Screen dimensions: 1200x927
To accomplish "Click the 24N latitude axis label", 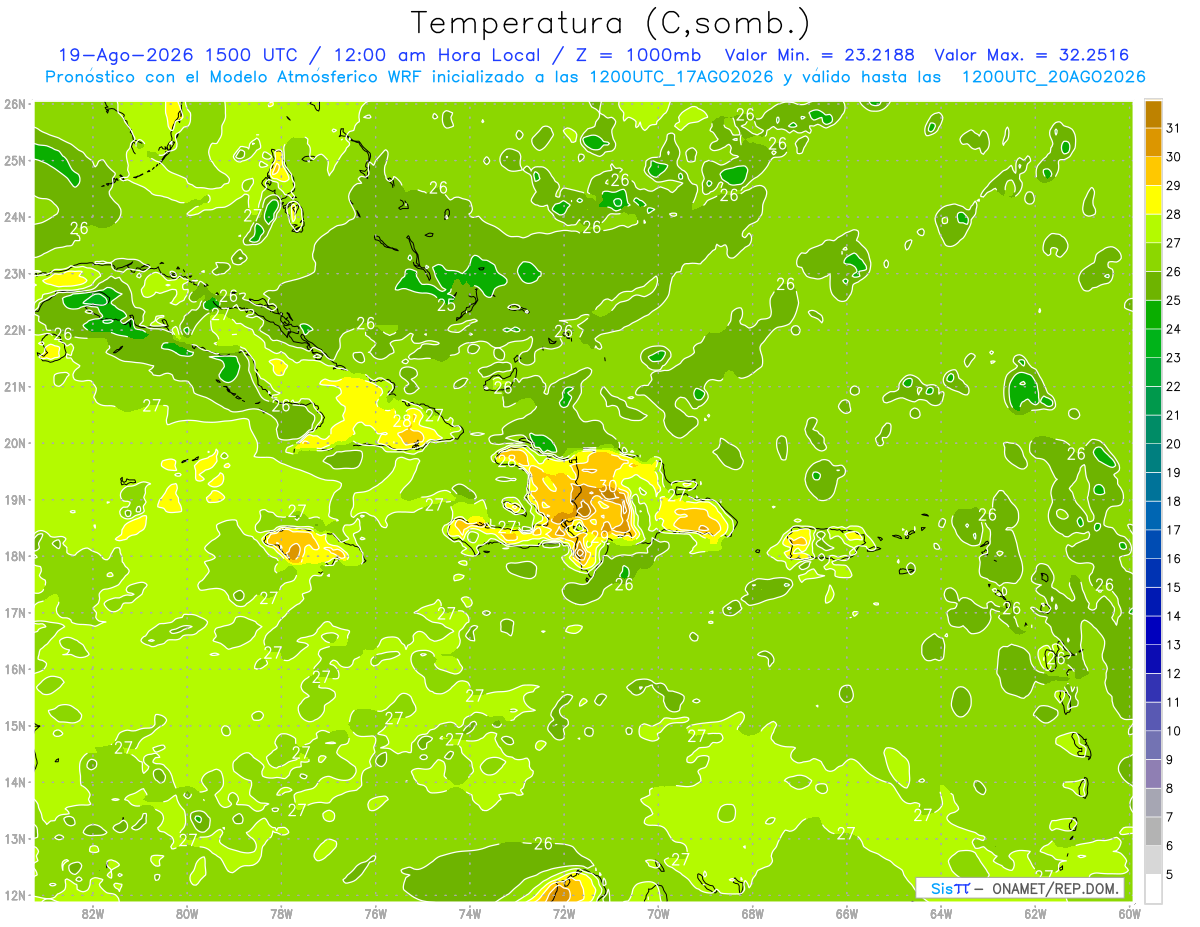I will 15,216.
